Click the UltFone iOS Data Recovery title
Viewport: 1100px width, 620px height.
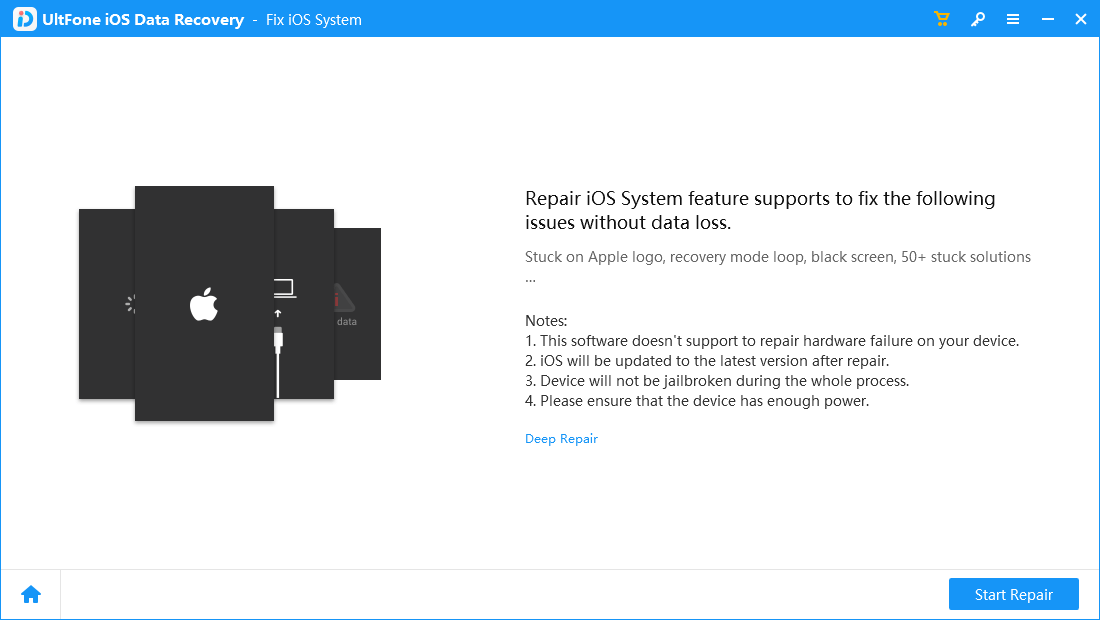coord(142,19)
